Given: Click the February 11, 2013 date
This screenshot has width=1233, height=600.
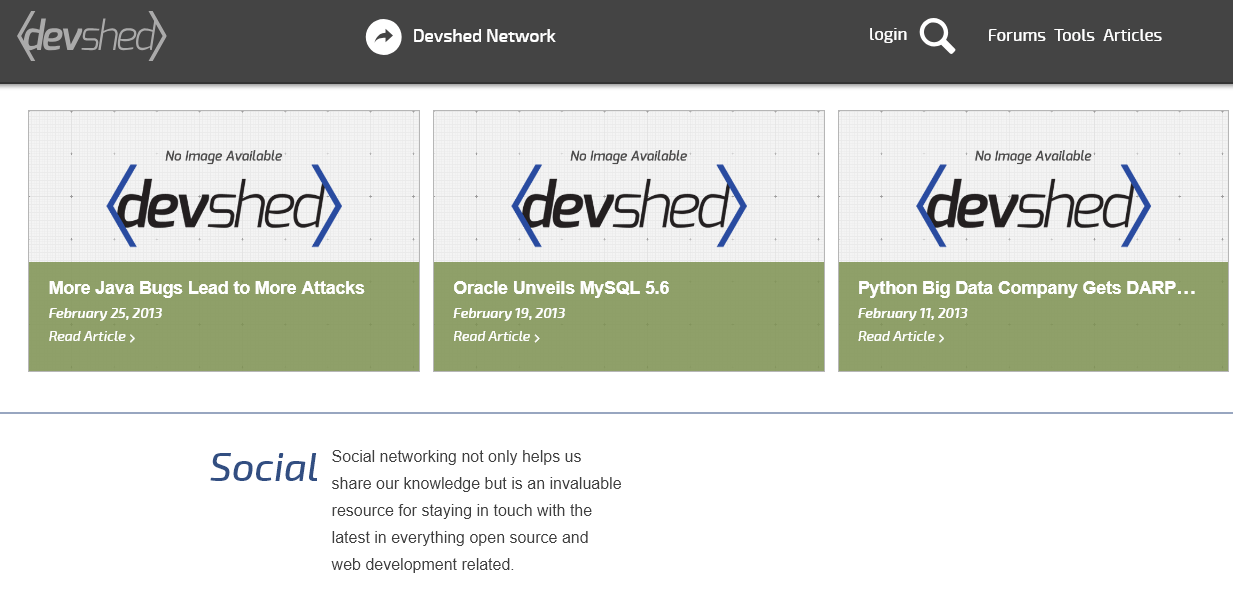Looking at the screenshot, I should click(x=912, y=313).
